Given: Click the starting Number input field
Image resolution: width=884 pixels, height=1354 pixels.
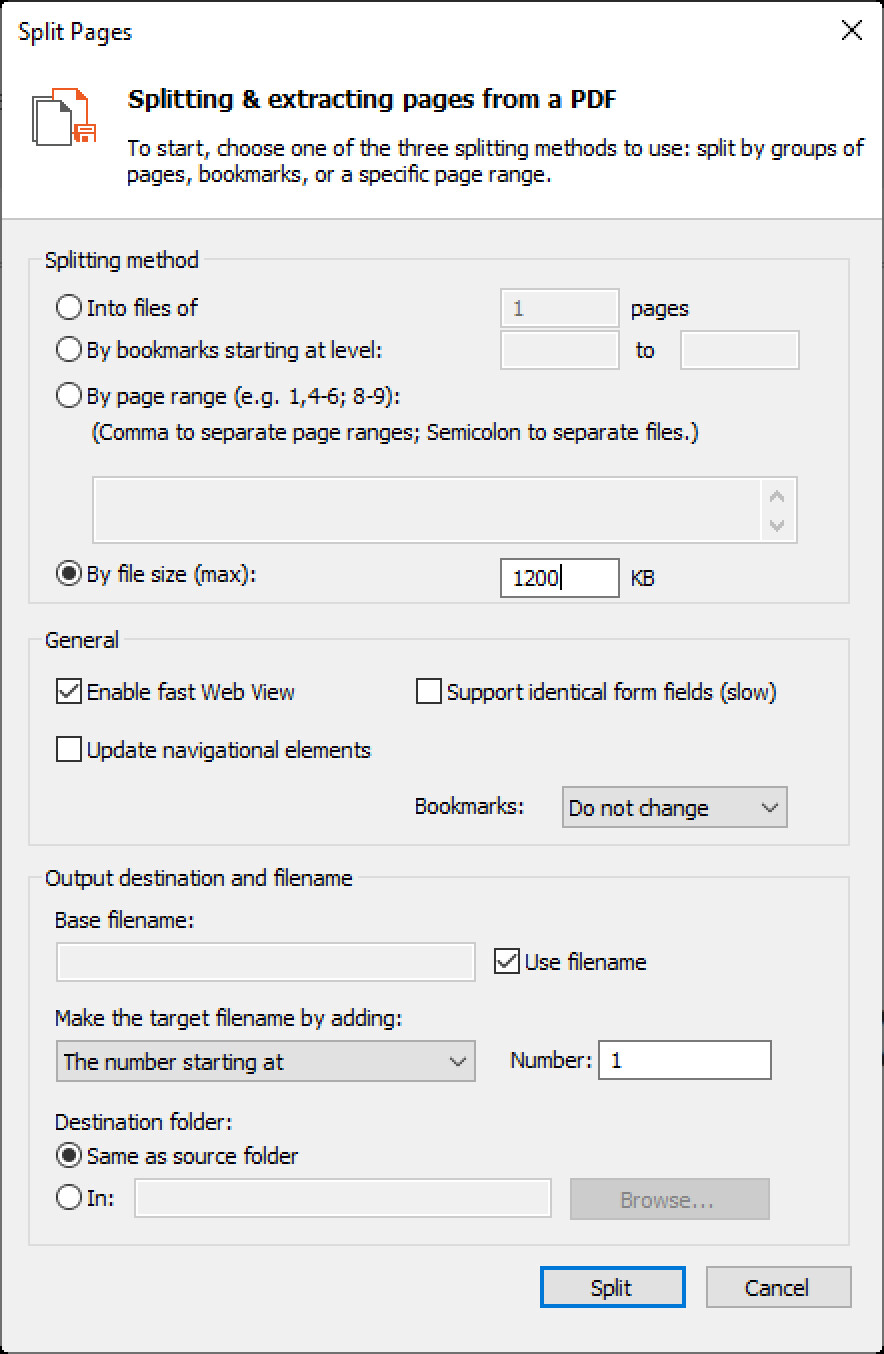Looking at the screenshot, I should 684,1061.
